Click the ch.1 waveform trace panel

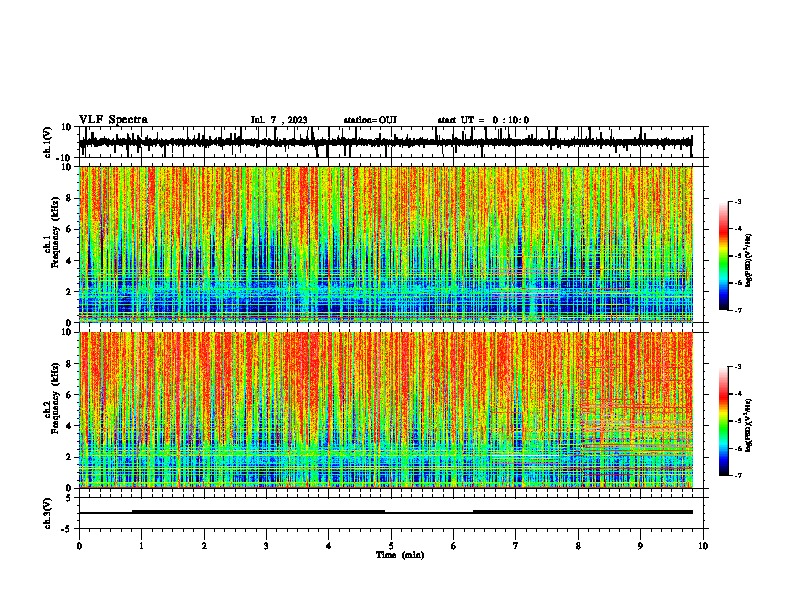[390, 142]
